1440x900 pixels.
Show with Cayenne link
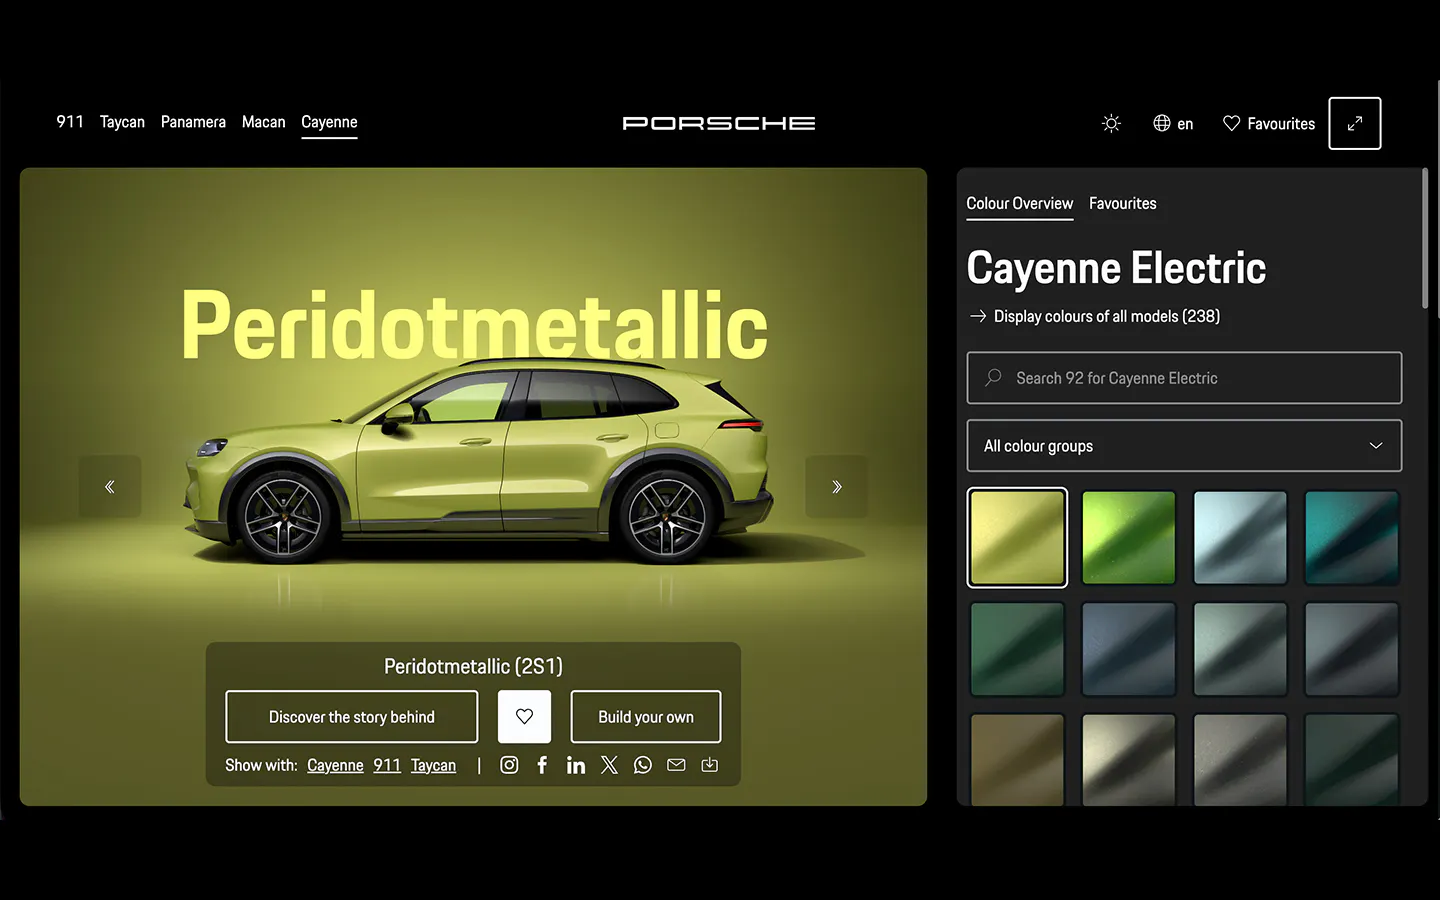pos(335,765)
